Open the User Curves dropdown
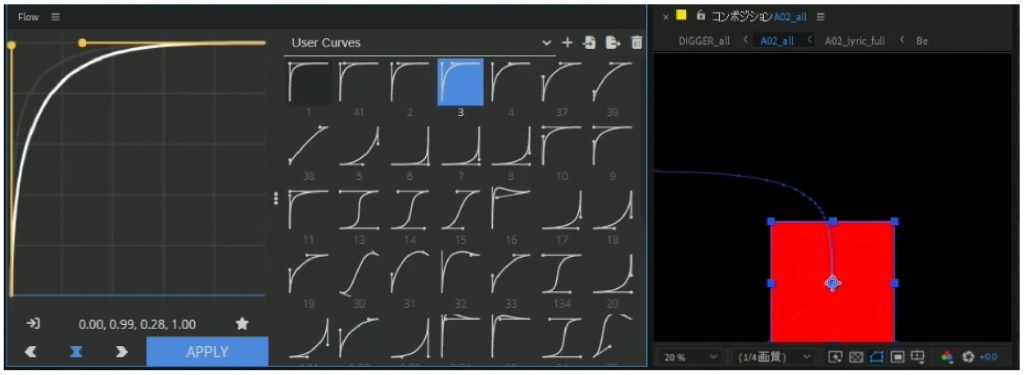This screenshot has height=375, width=1024. (x=419, y=43)
